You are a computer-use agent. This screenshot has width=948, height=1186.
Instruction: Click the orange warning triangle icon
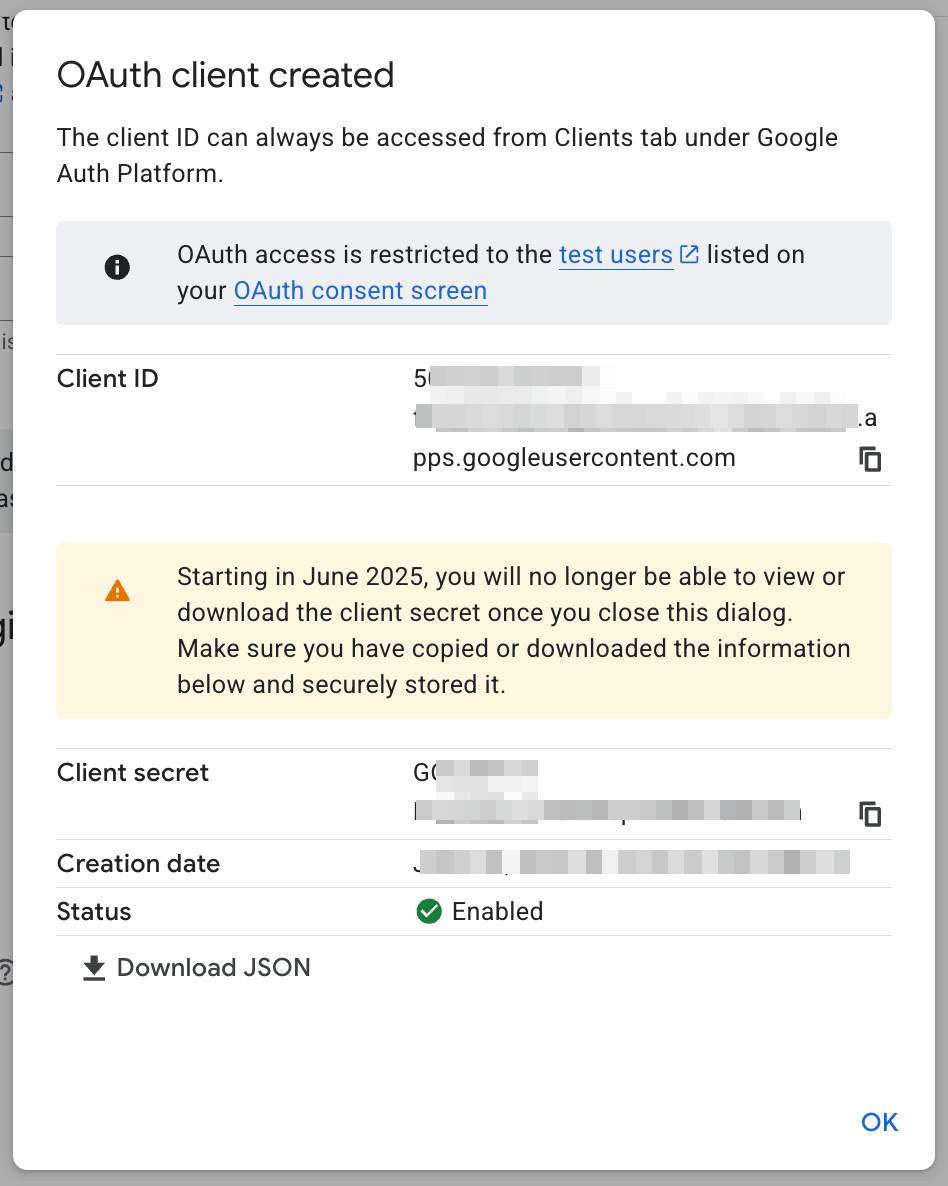[117, 591]
